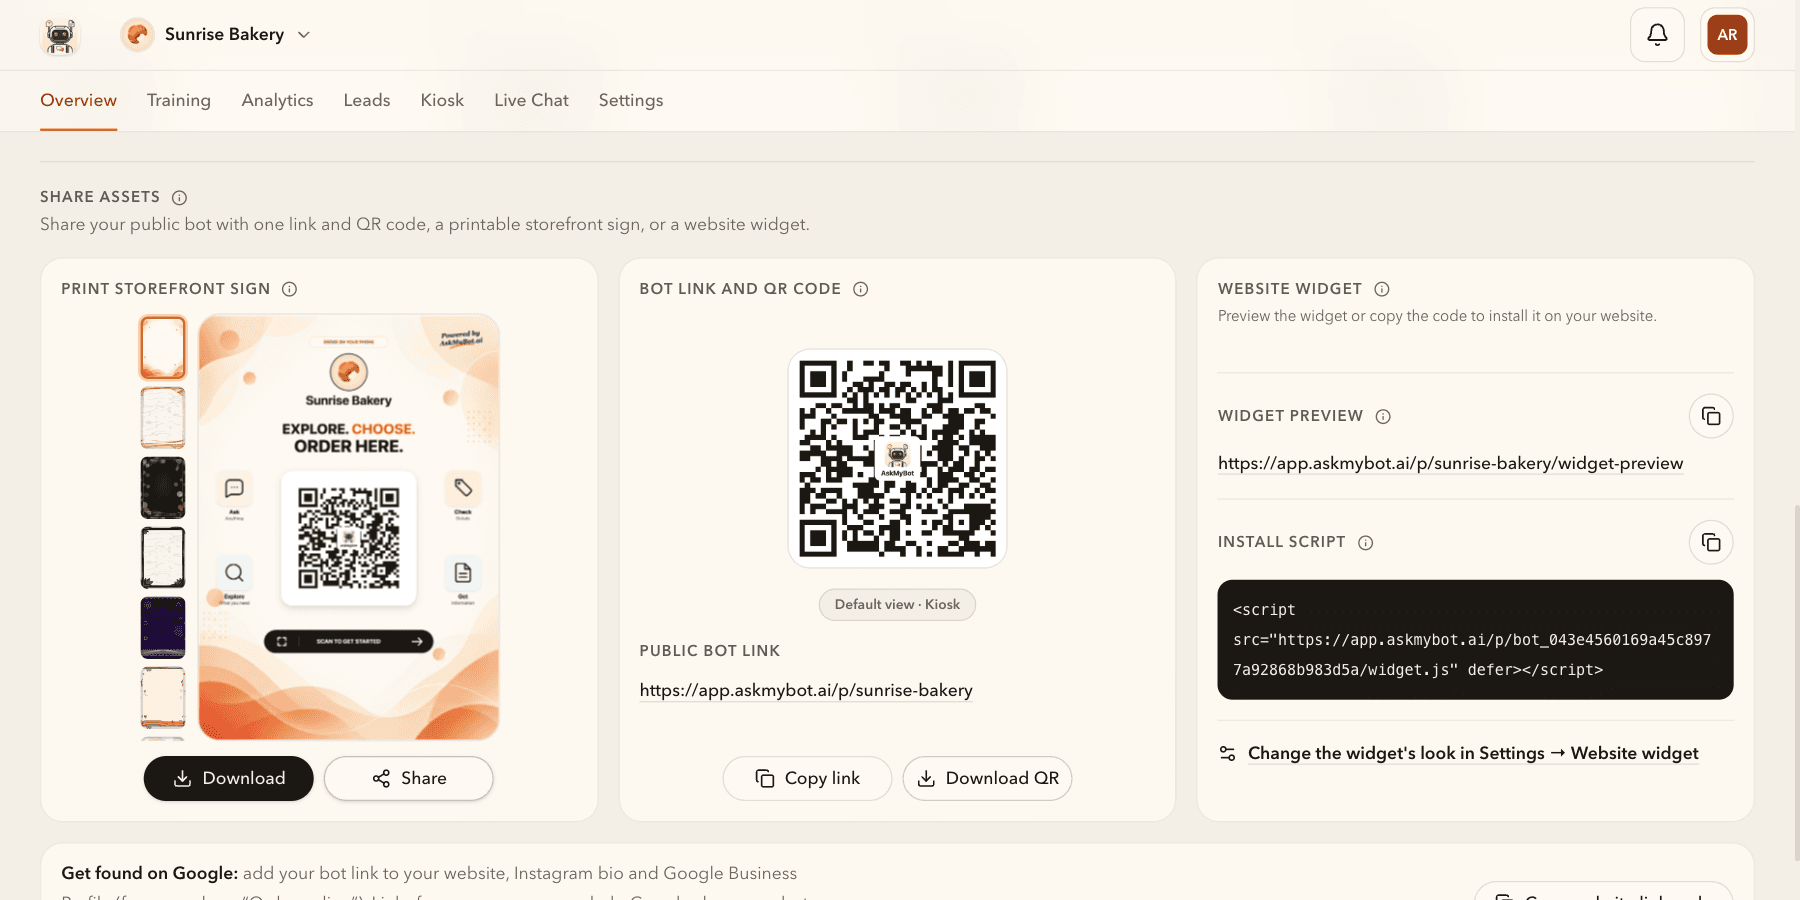Viewport: 1800px width, 900px height.
Task: Click inside the install script code box
Action: click(x=1475, y=639)
